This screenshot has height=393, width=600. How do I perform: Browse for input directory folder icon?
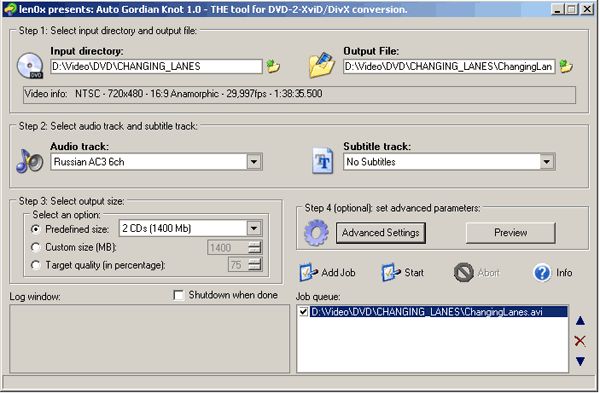pyautogui.click(x=273, y=66)
